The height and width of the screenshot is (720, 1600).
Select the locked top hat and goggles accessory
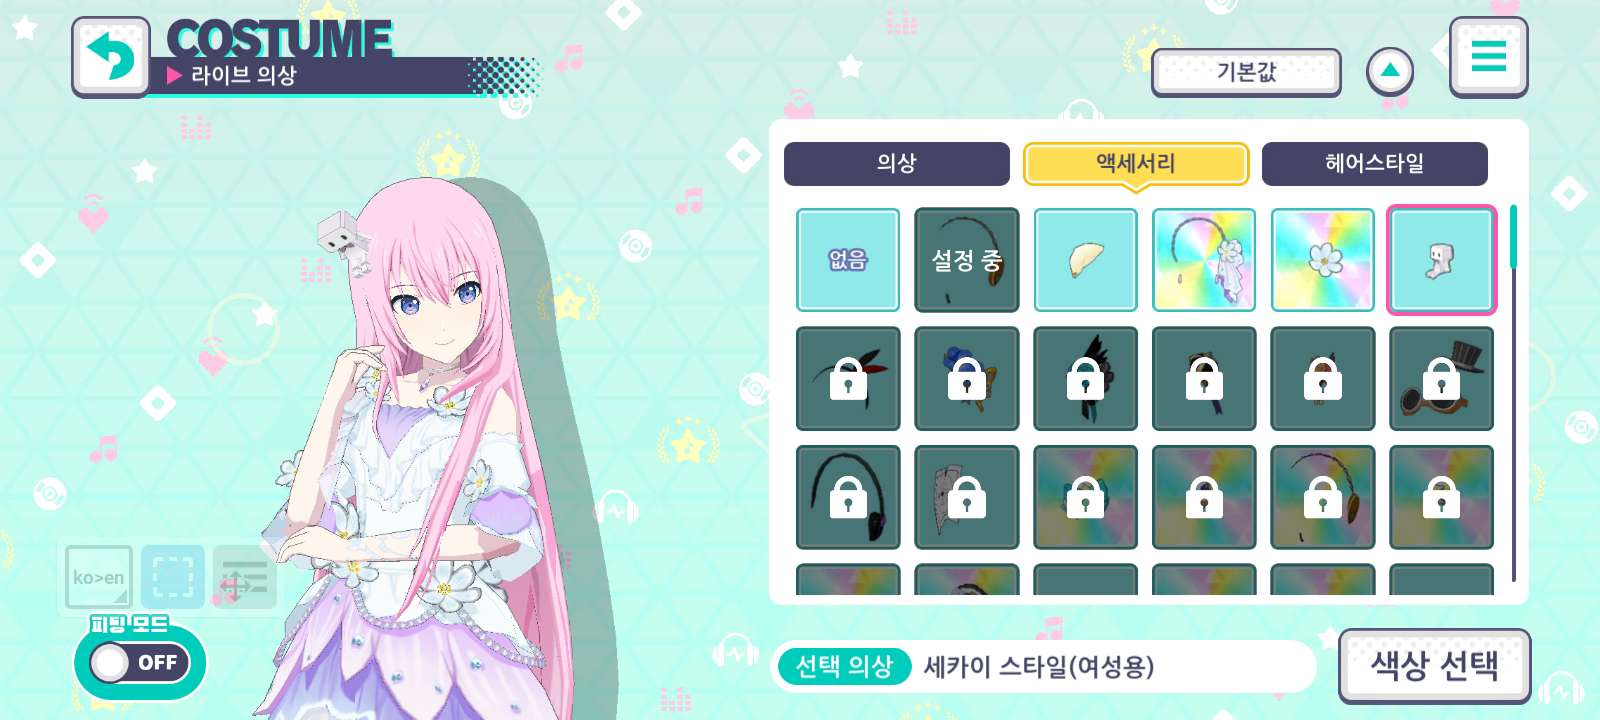tap(1441, 379)
